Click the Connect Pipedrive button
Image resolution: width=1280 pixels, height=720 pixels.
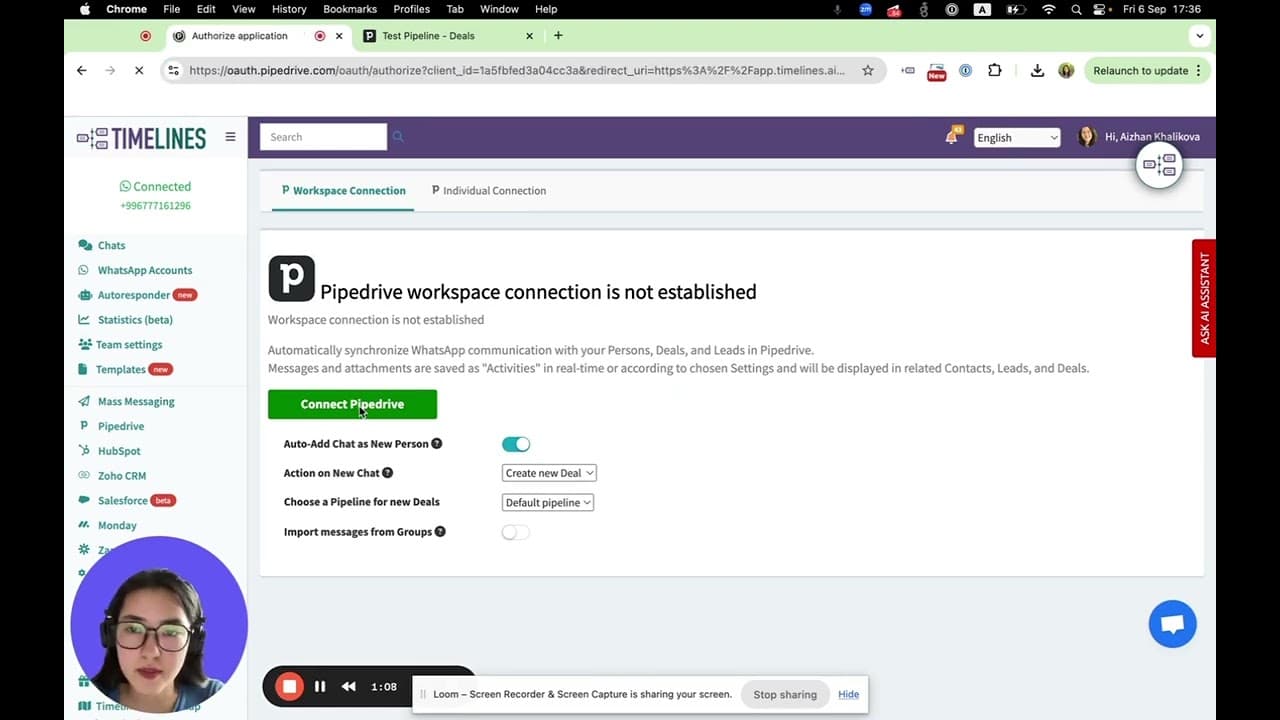[x=352, y=404]
